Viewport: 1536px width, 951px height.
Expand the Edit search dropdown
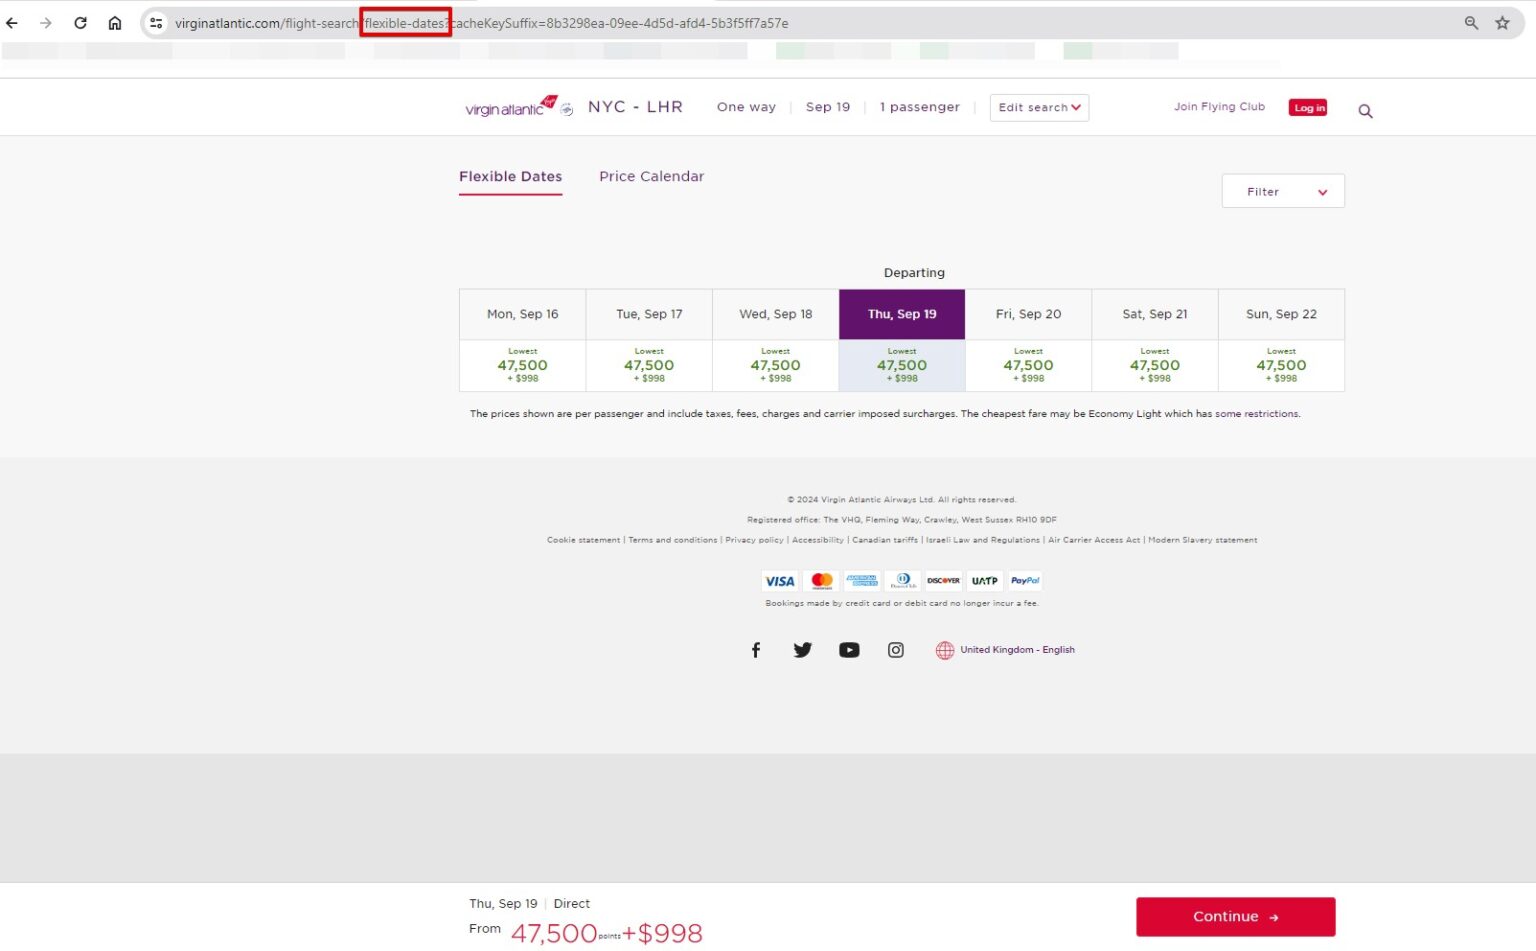click(1039, 108)
